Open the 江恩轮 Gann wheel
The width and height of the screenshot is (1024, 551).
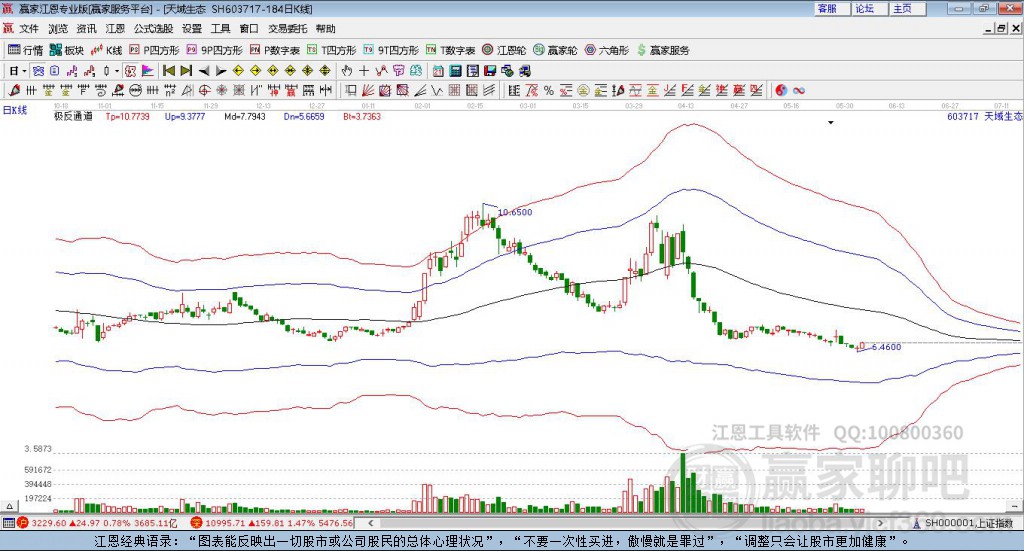[x=504, y=50]
